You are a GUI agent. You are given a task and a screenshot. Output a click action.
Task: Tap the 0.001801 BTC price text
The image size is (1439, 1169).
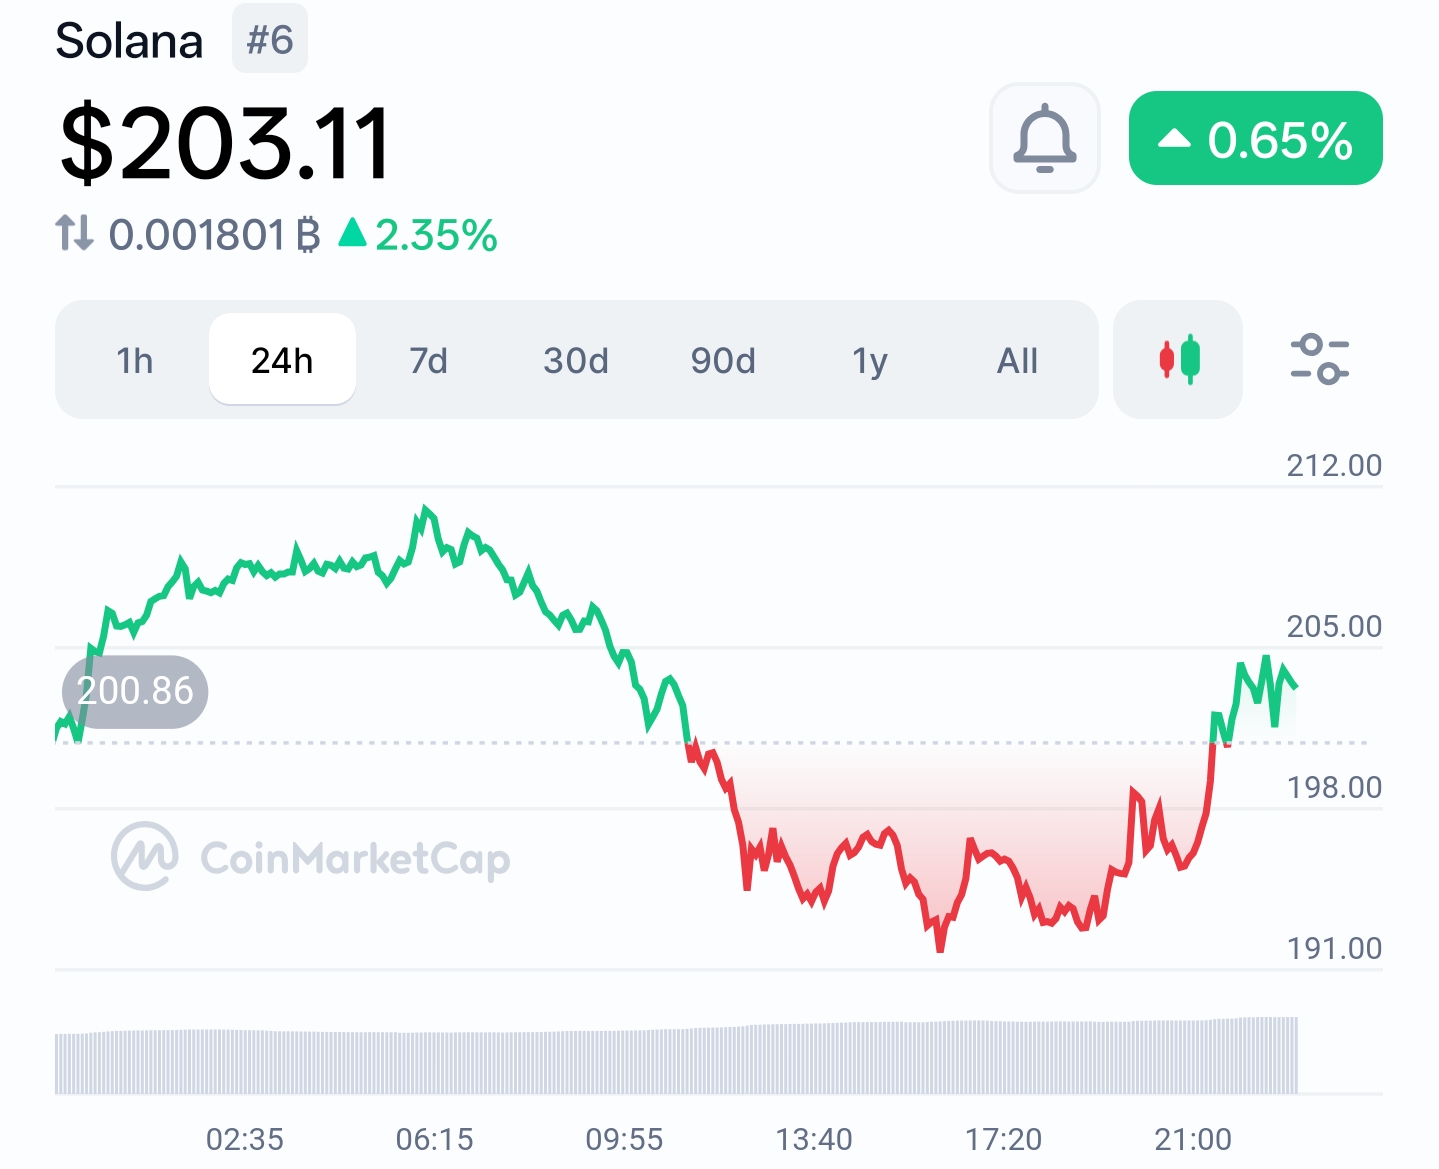click(214, 235)
